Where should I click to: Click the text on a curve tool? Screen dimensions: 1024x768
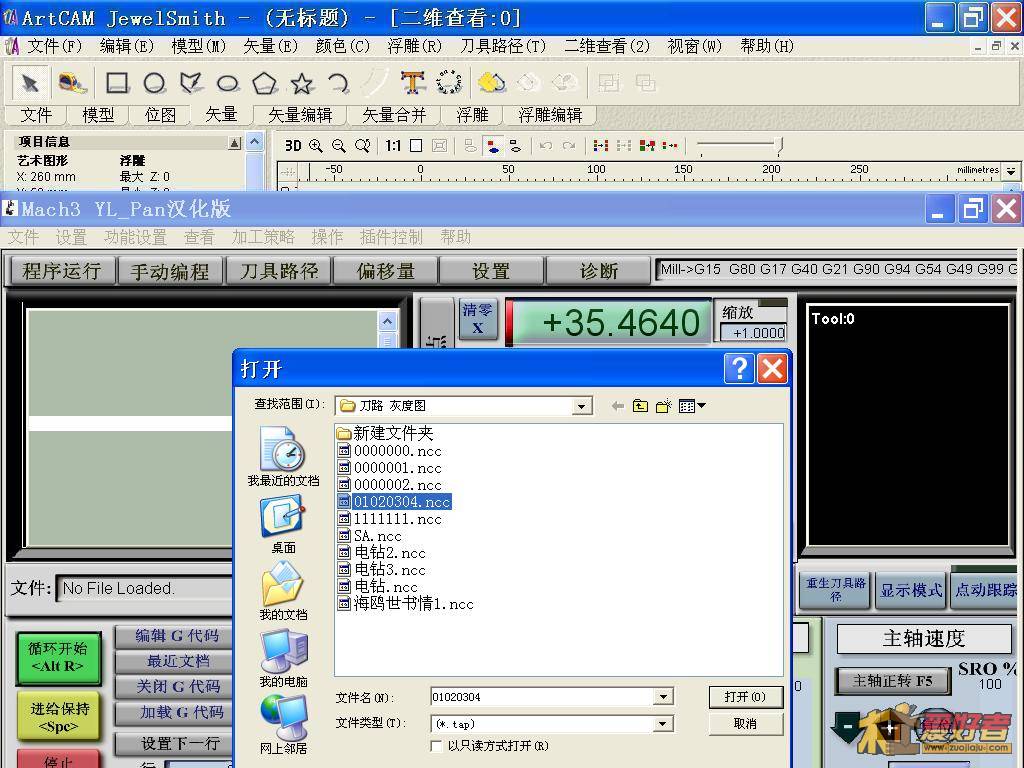point(449,83)
